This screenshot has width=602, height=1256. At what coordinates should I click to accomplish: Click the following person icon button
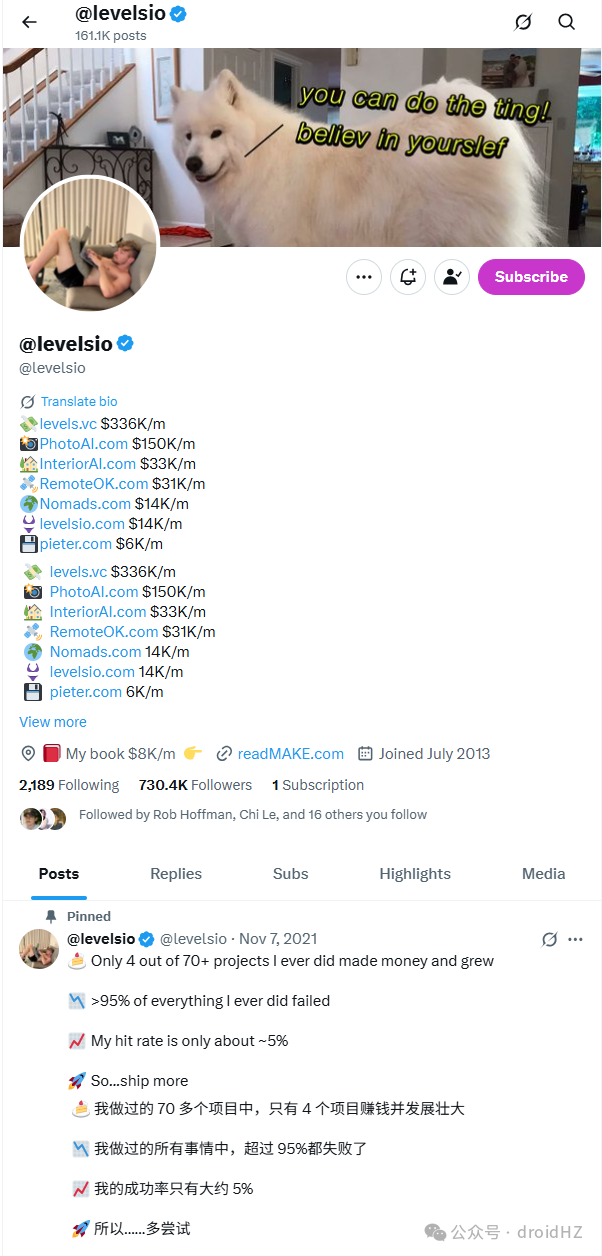[452, 277]
